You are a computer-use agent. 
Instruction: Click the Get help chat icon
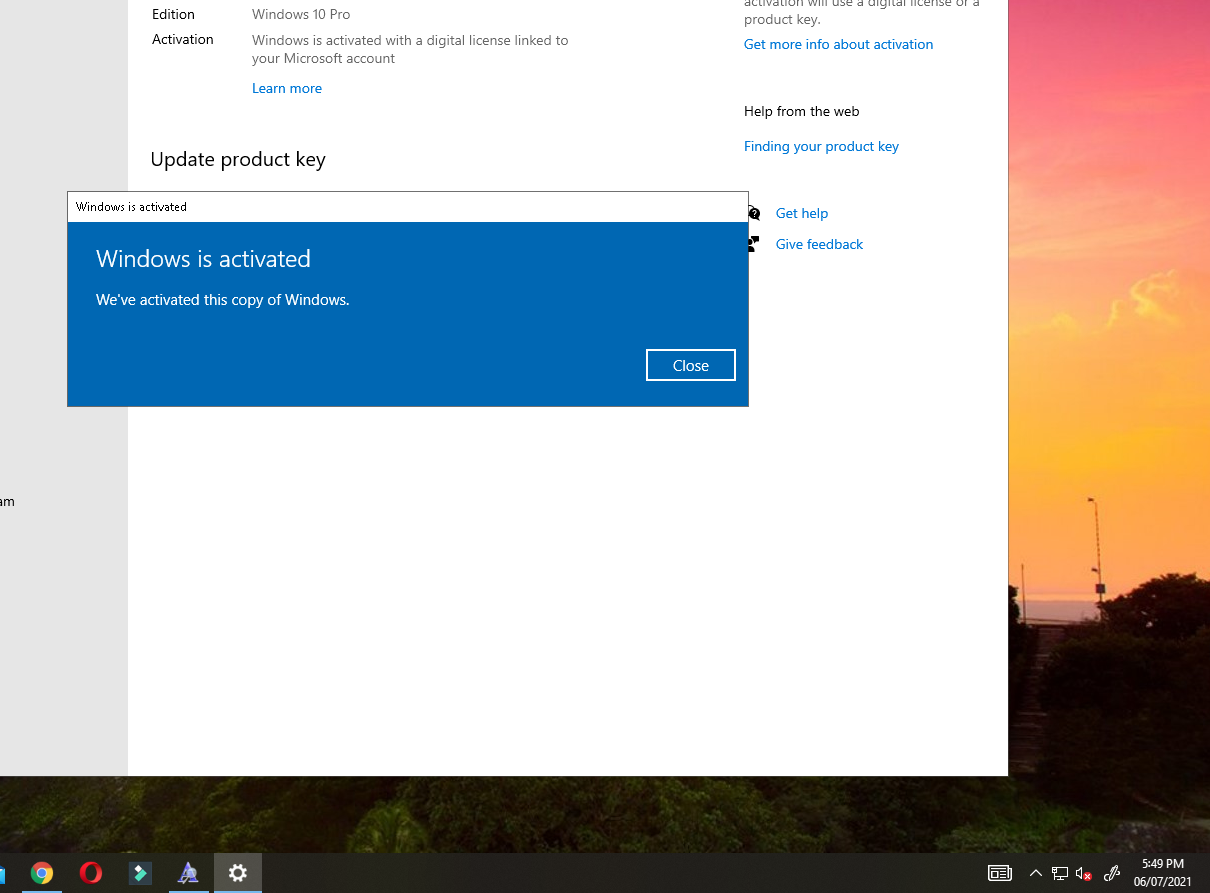pyautogui.click(x=754, y=213)
